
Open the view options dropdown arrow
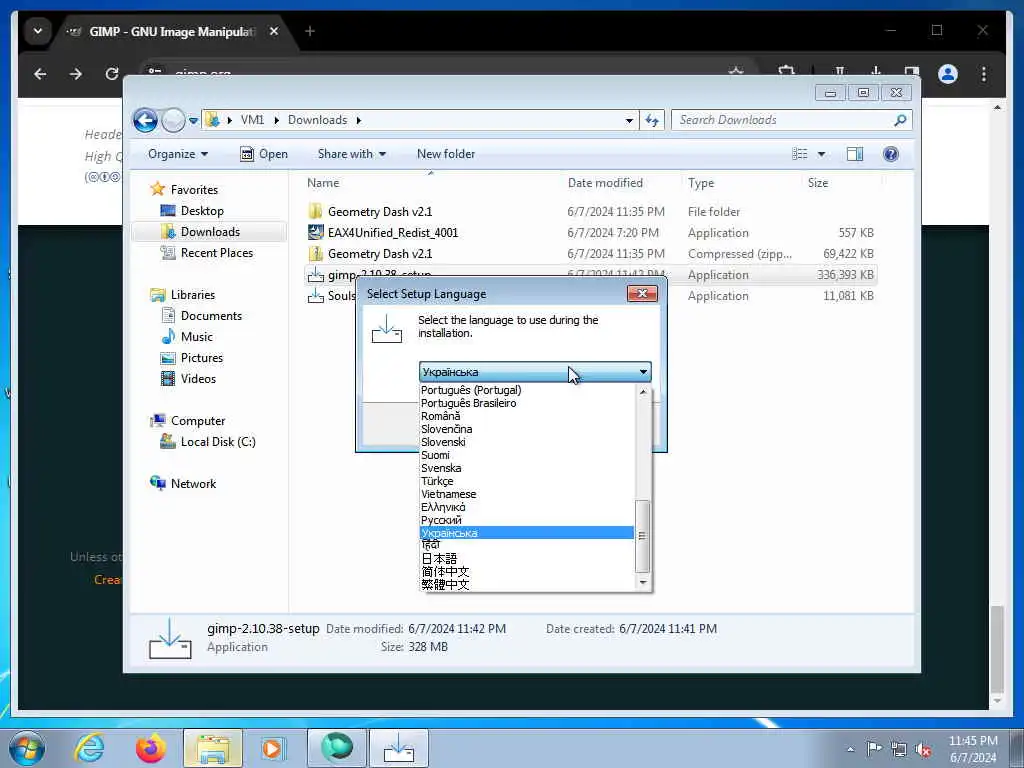coord(822,154)
